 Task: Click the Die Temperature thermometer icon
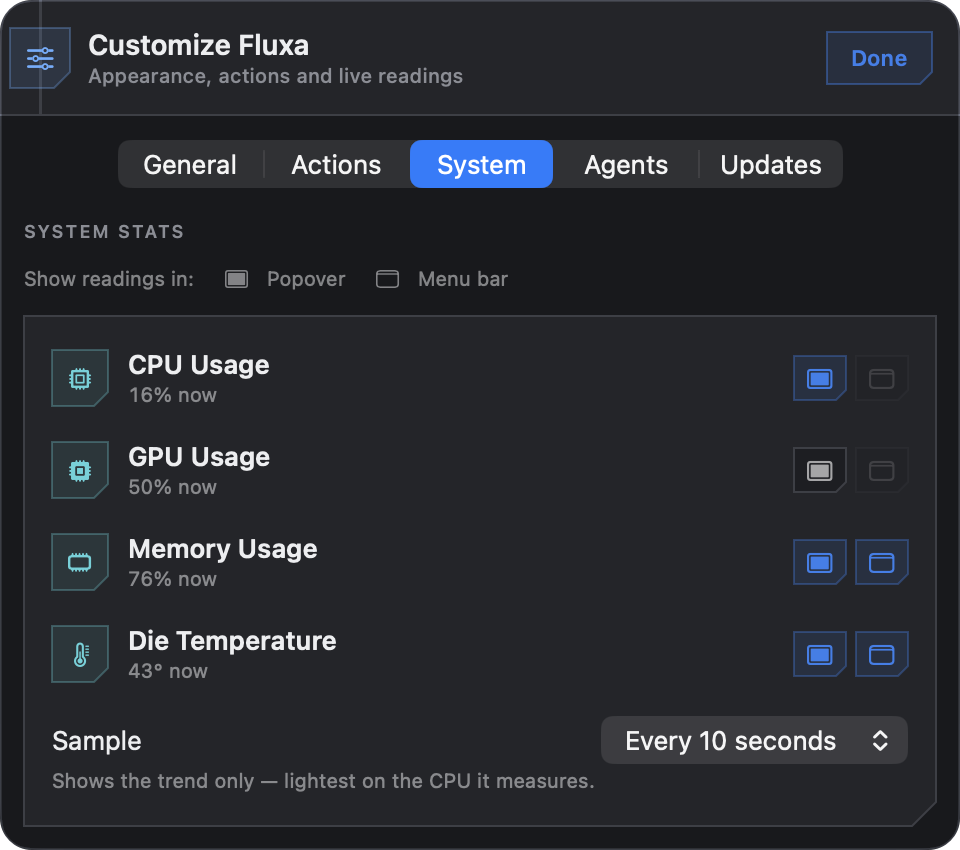coord(80,654)
